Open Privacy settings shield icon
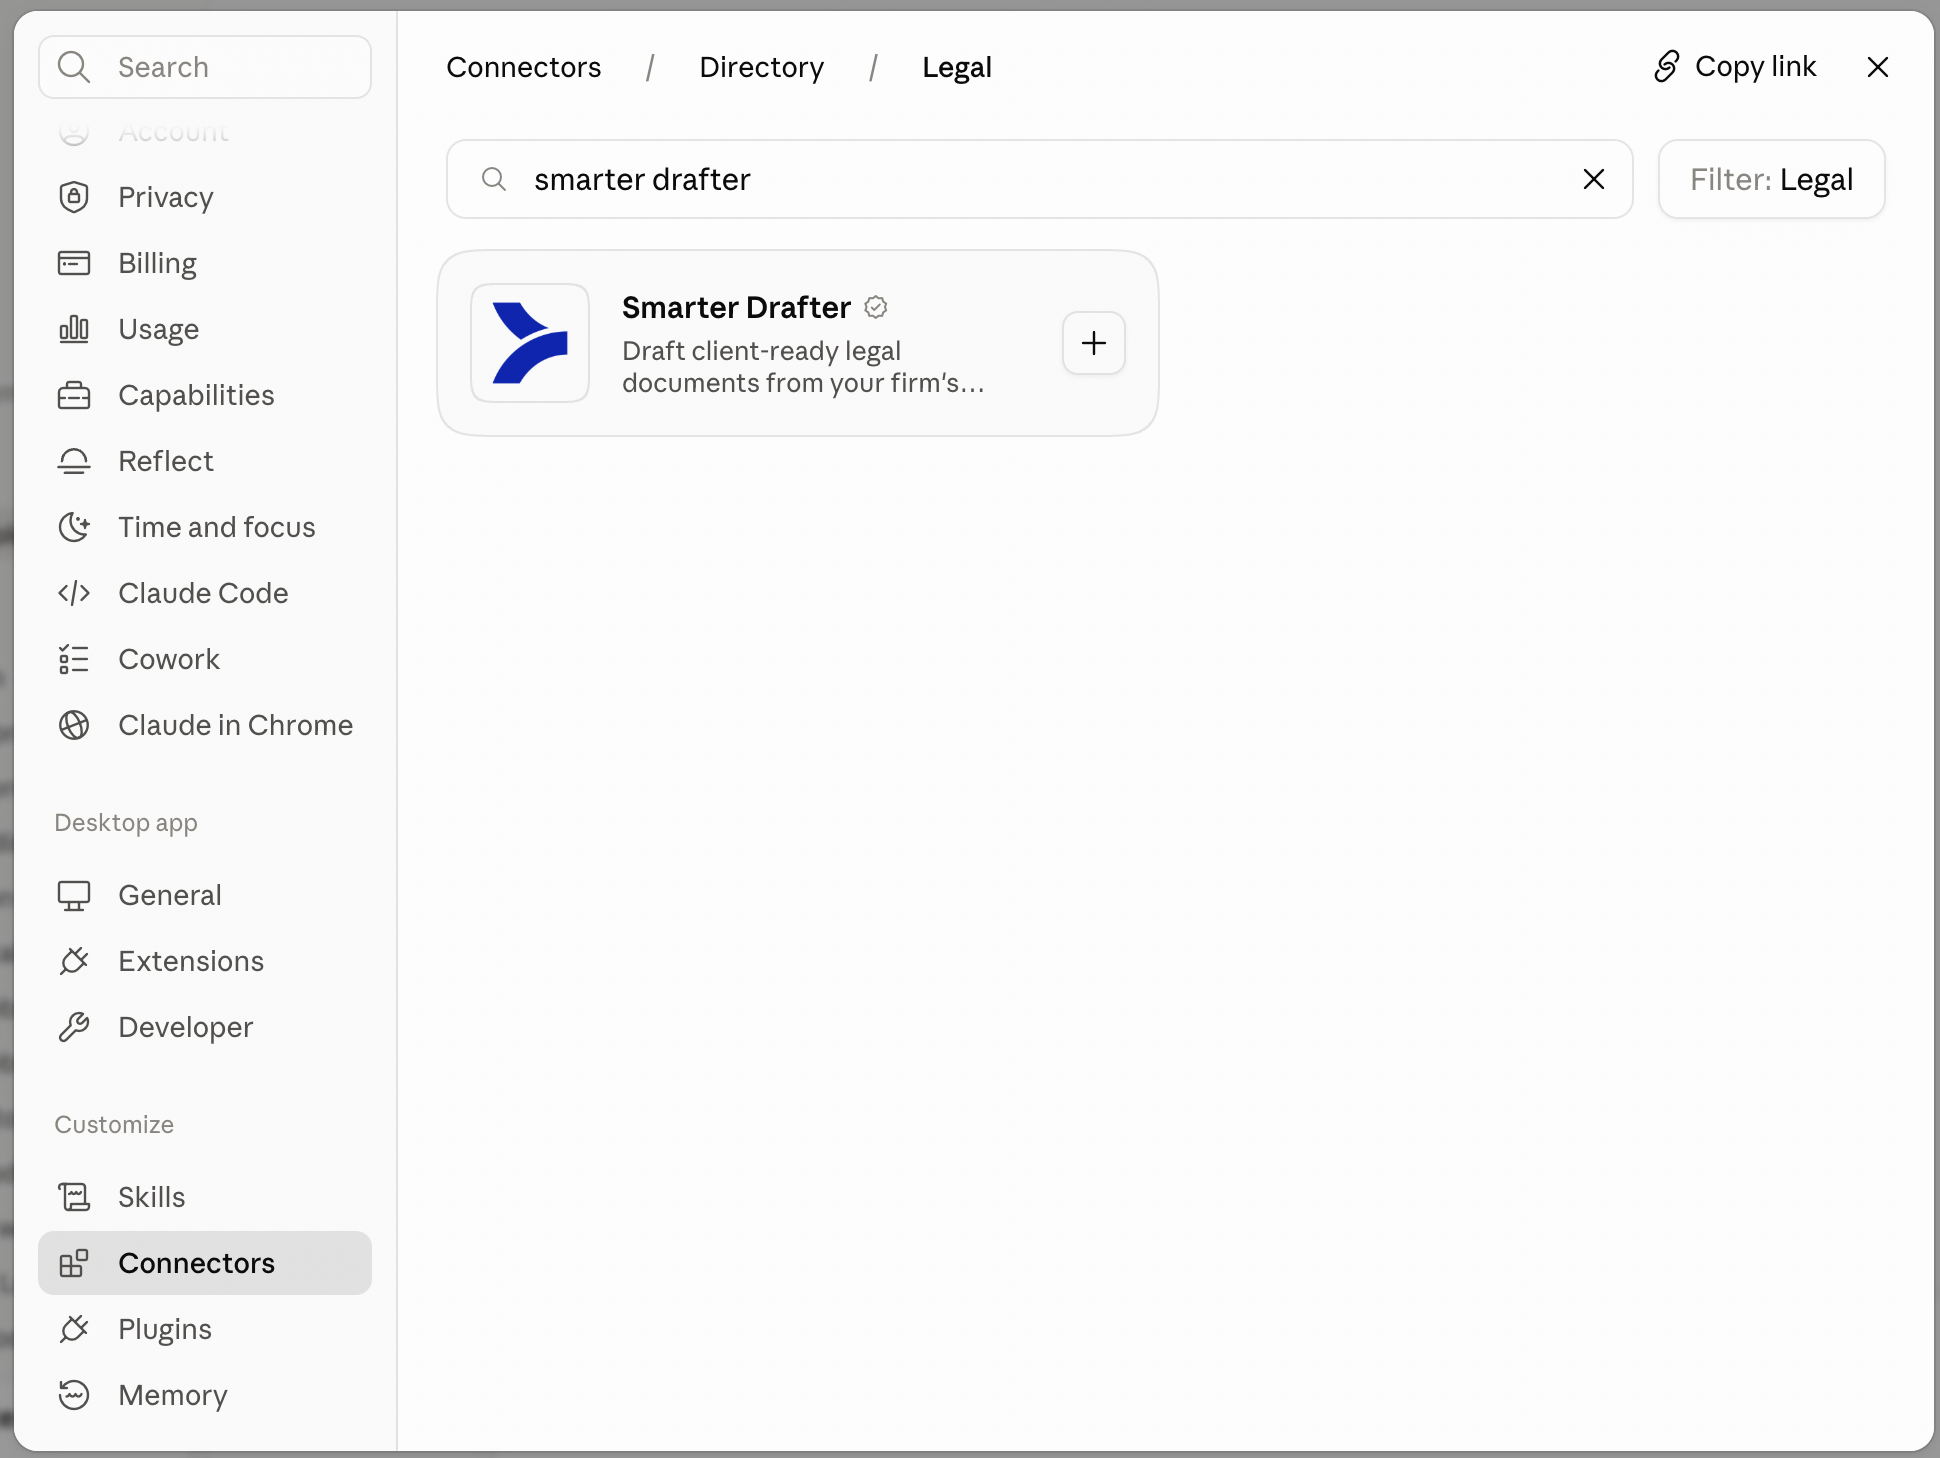 coord(74,197)
